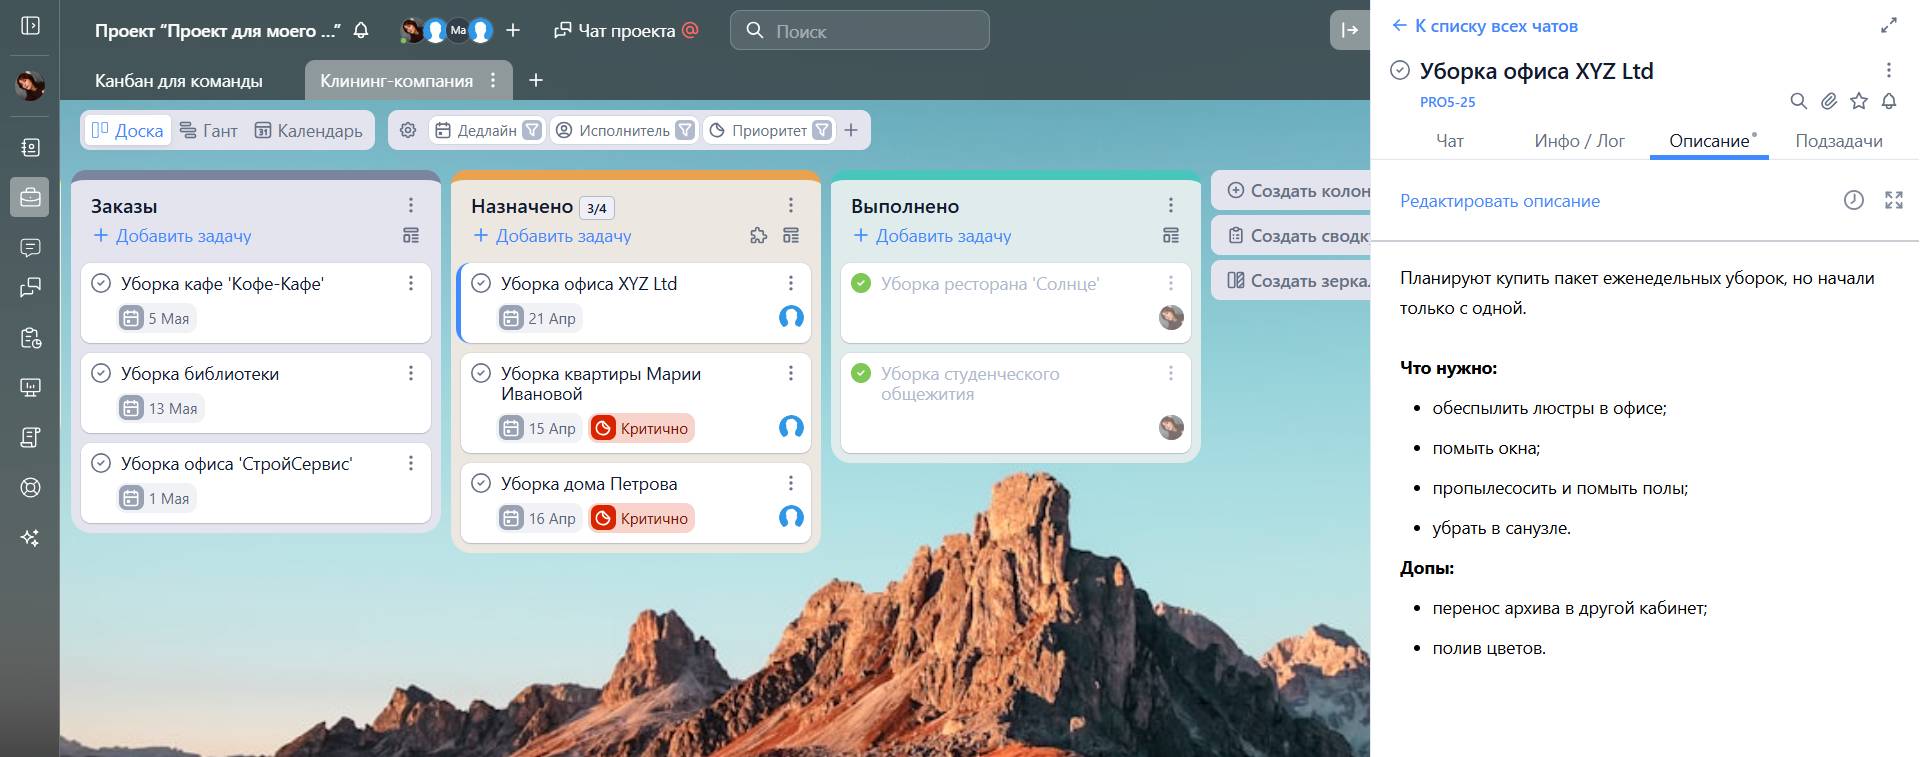
Task: Mark 'Уборка дома Петрова' as done
Action: pyautogui.click(x=481, y=483)
